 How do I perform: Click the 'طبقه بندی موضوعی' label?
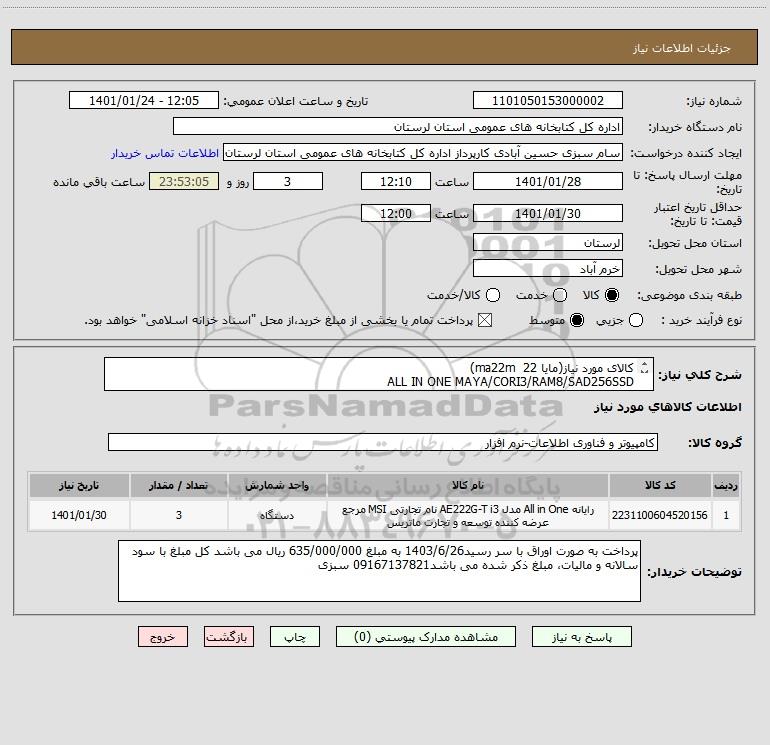tap(689, 295)
